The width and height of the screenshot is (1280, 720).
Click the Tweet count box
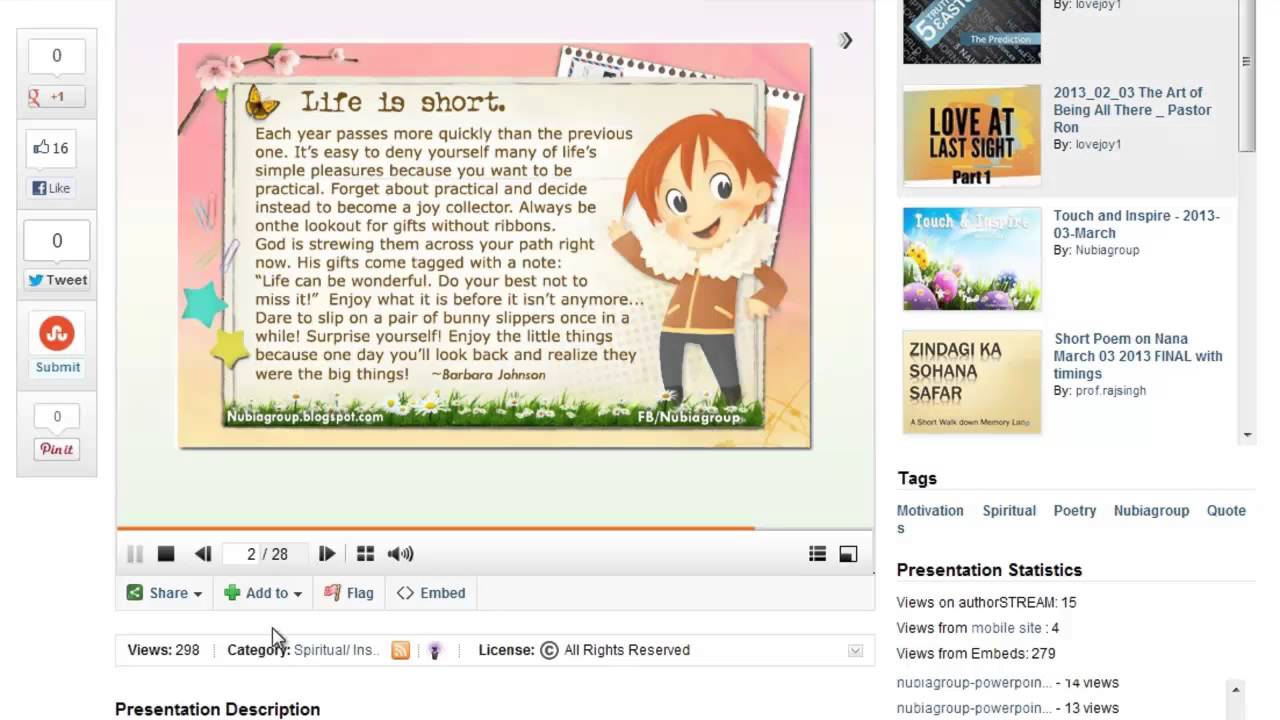(57, 241)
